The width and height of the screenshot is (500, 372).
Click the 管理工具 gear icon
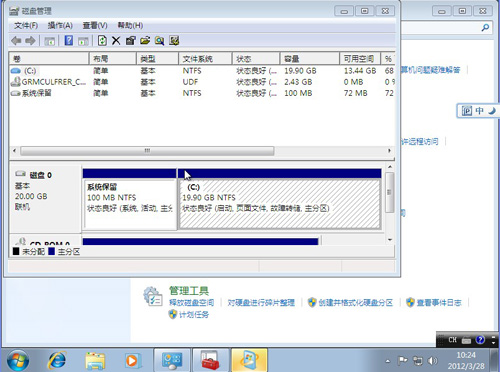pos(153,296)
